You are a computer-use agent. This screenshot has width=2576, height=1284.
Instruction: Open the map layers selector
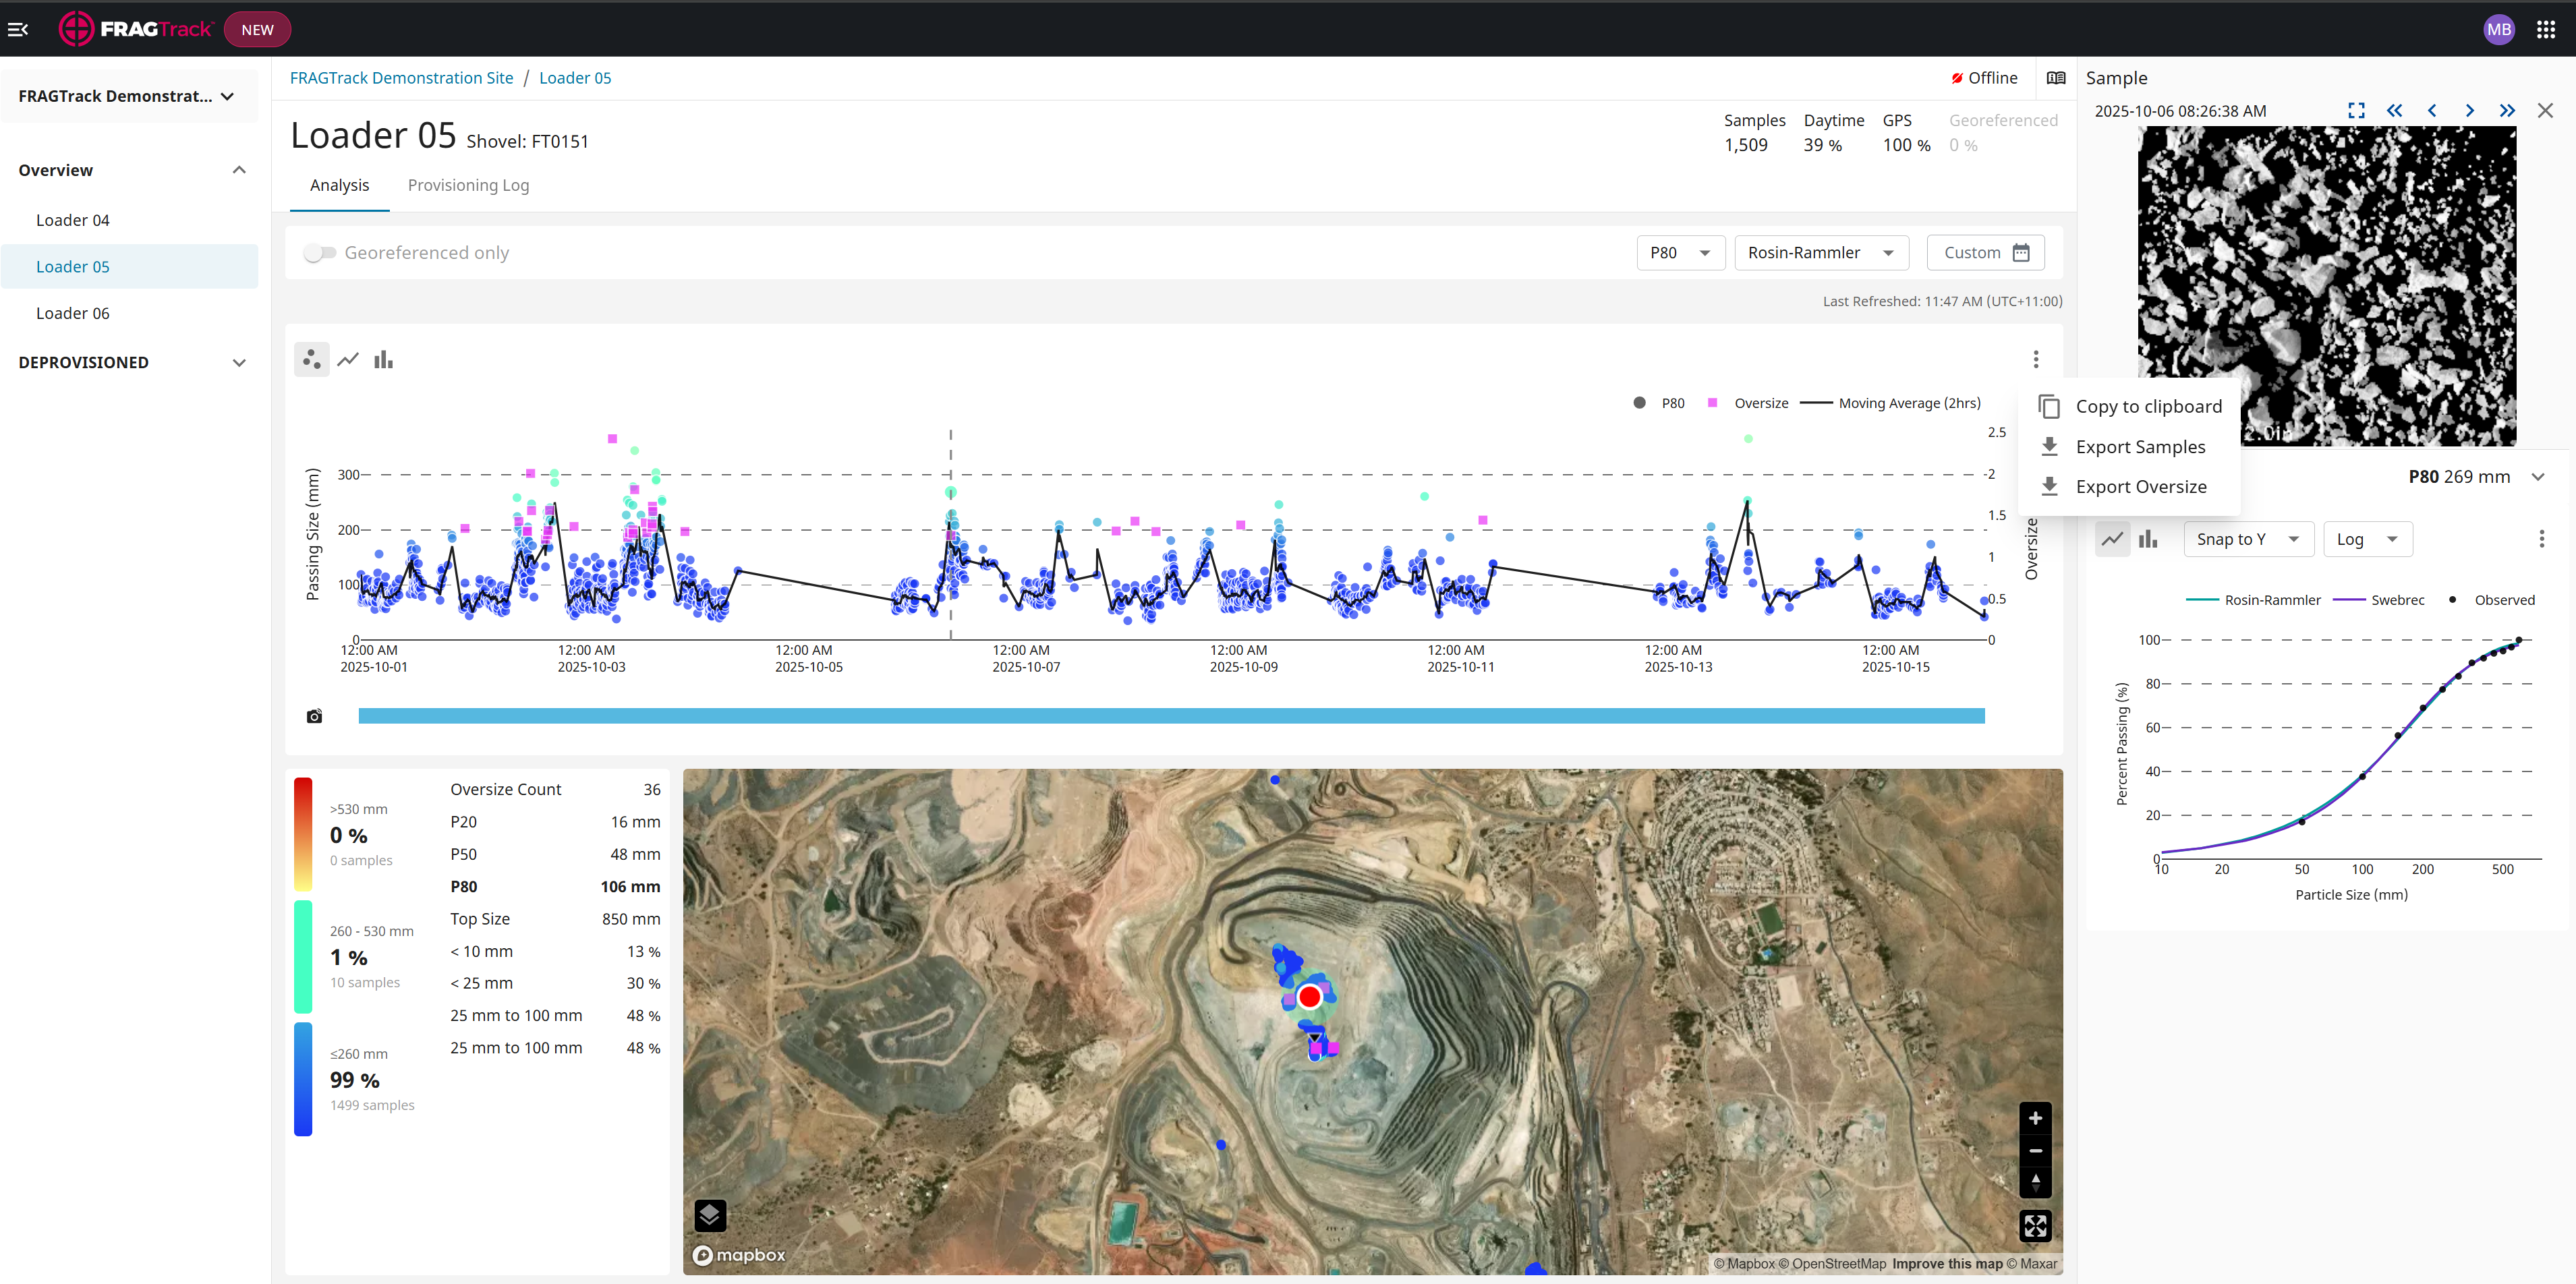(x=710, y=1215)
